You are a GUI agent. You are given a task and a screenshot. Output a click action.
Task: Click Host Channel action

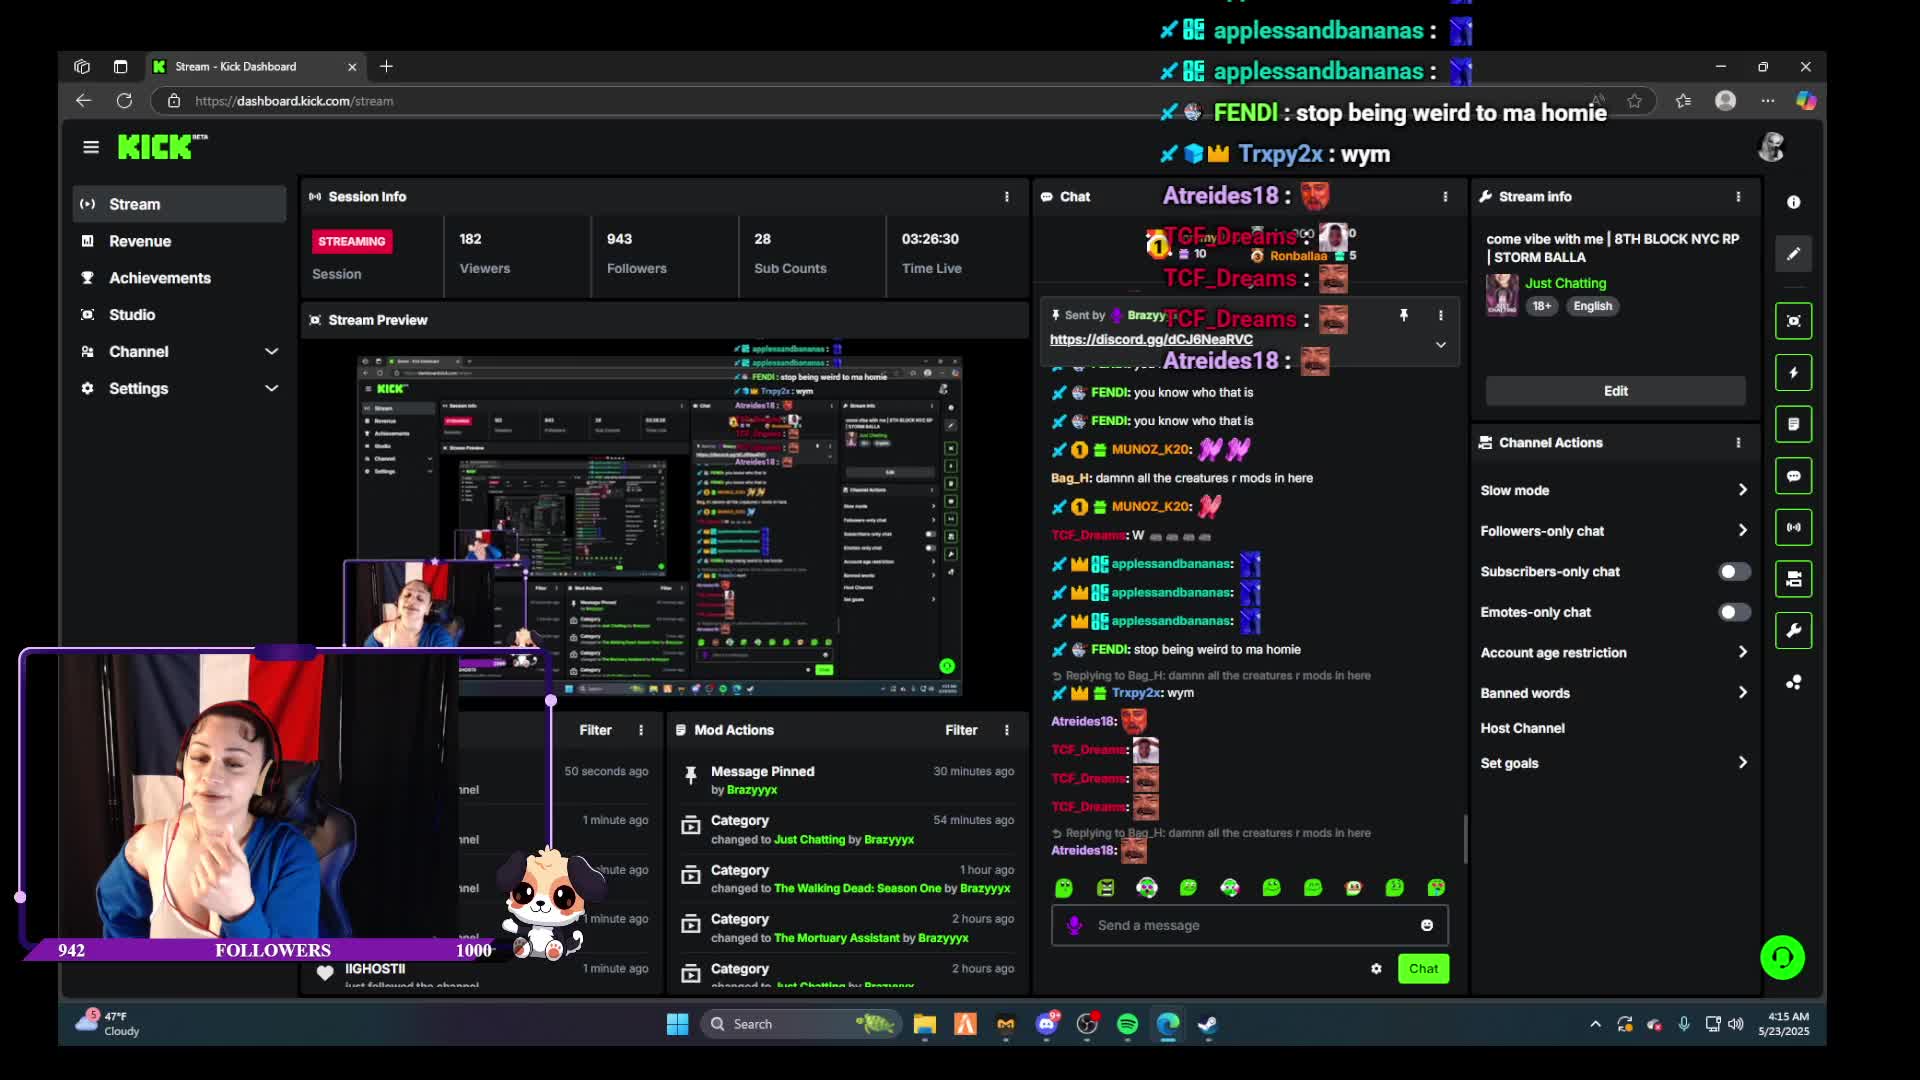(1522, 728)
